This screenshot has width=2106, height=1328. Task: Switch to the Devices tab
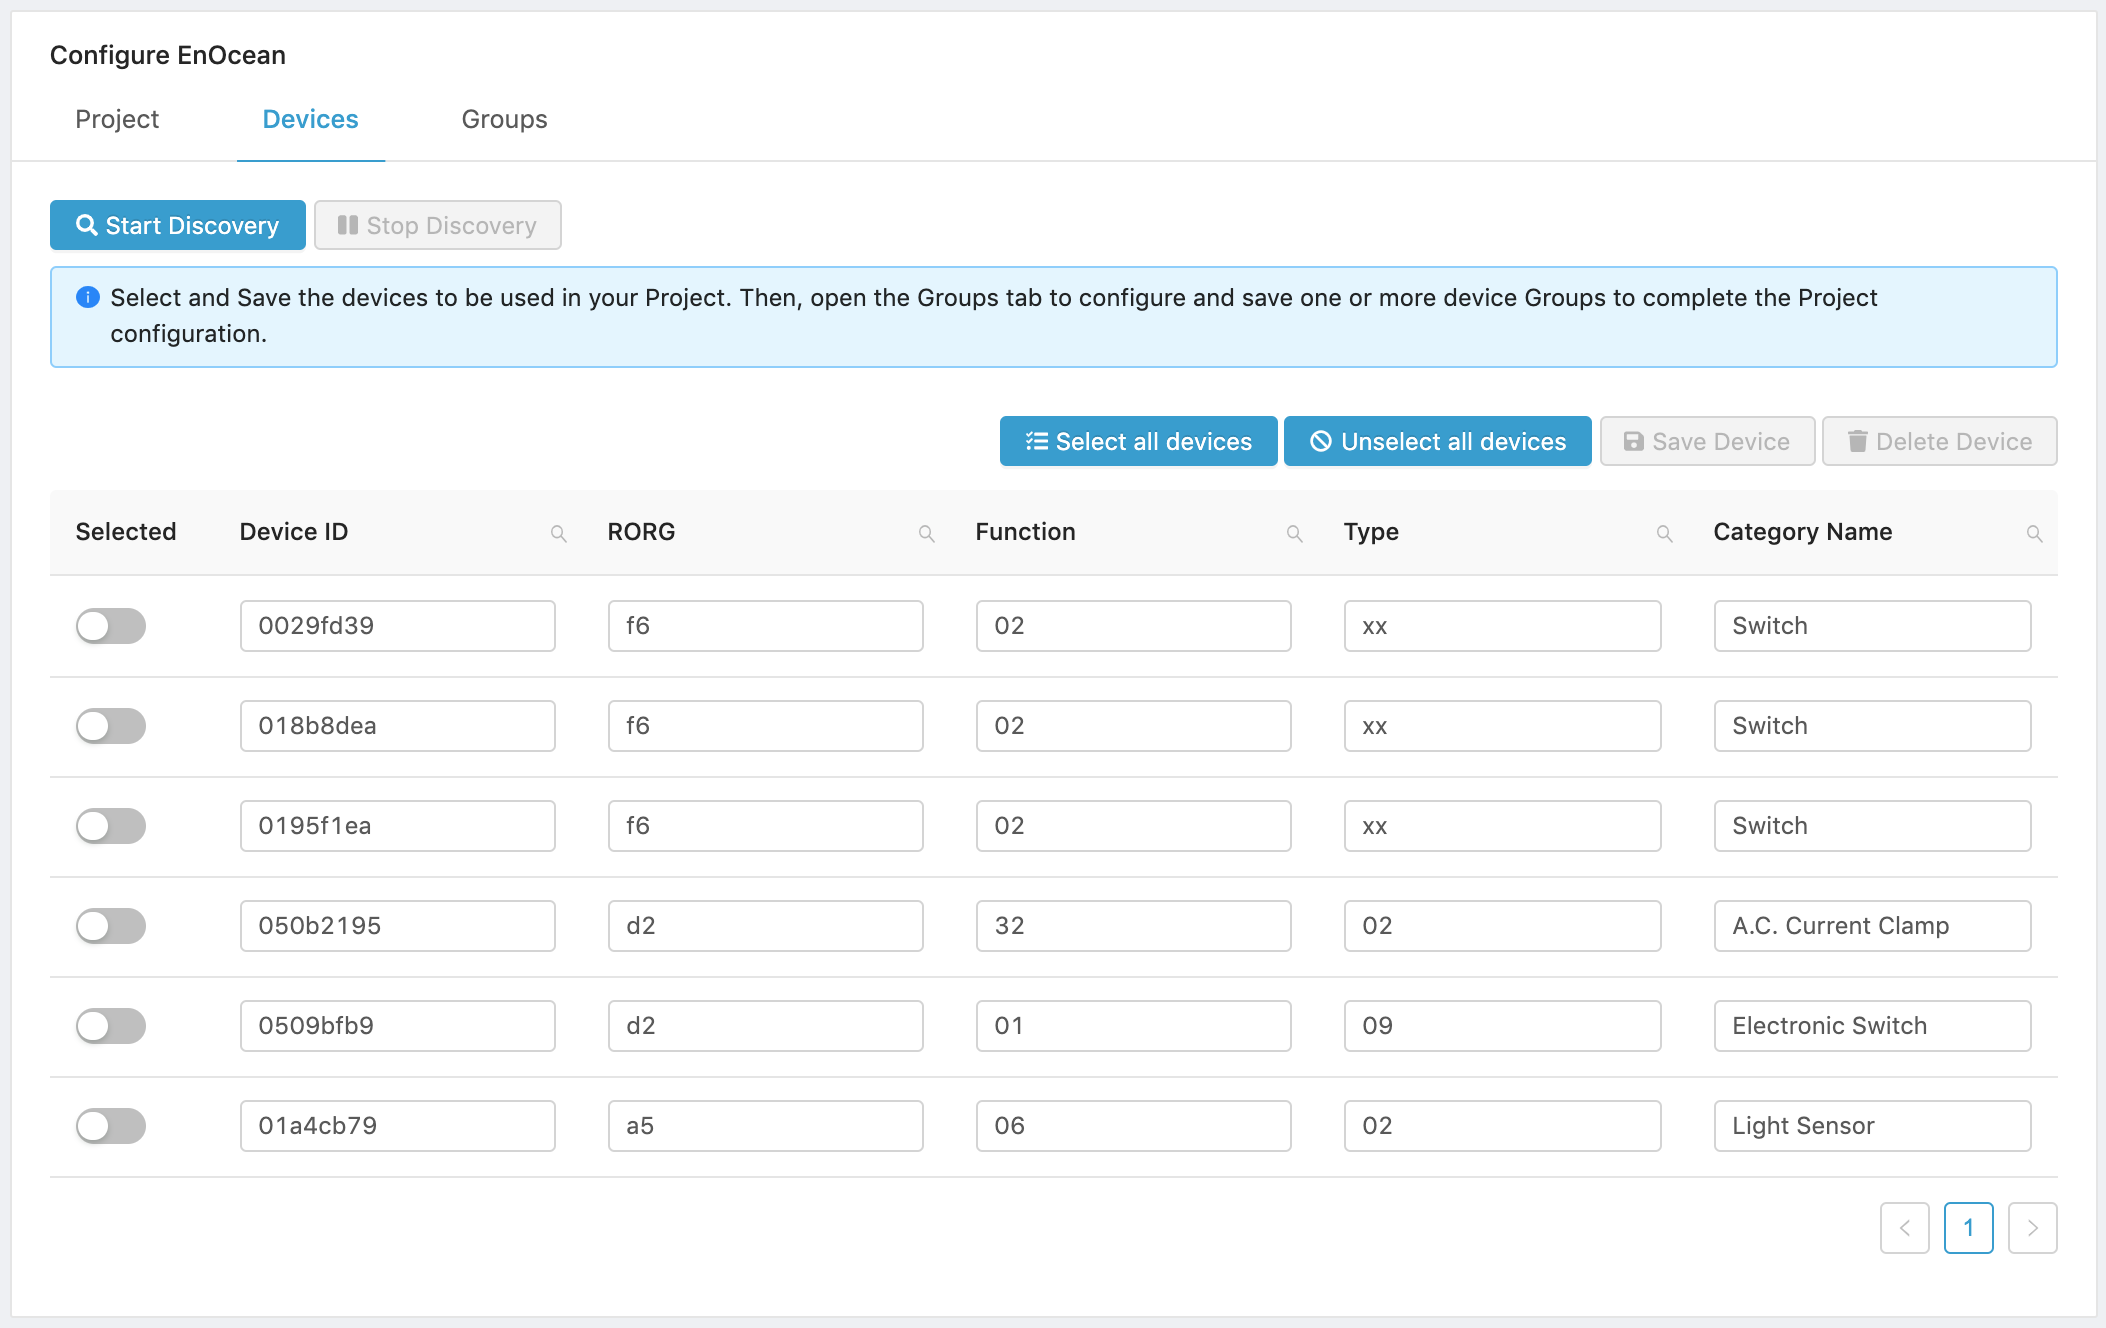point(311,119)
